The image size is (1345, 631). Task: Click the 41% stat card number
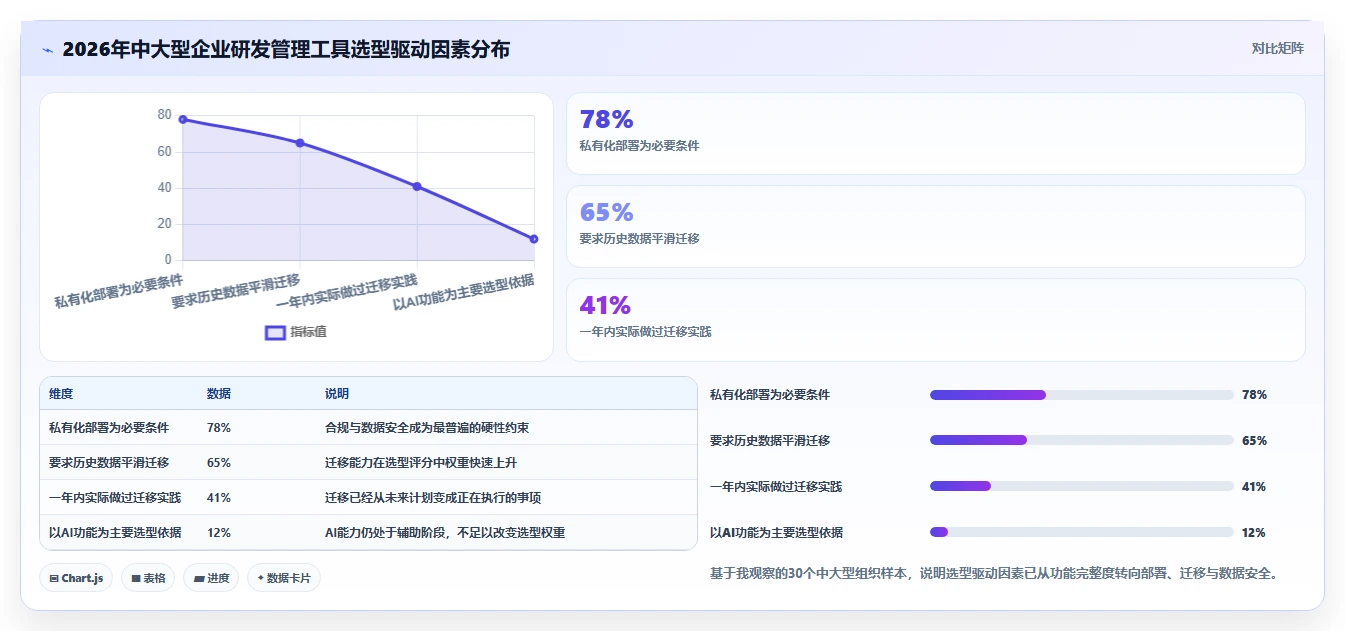(605, 305)
